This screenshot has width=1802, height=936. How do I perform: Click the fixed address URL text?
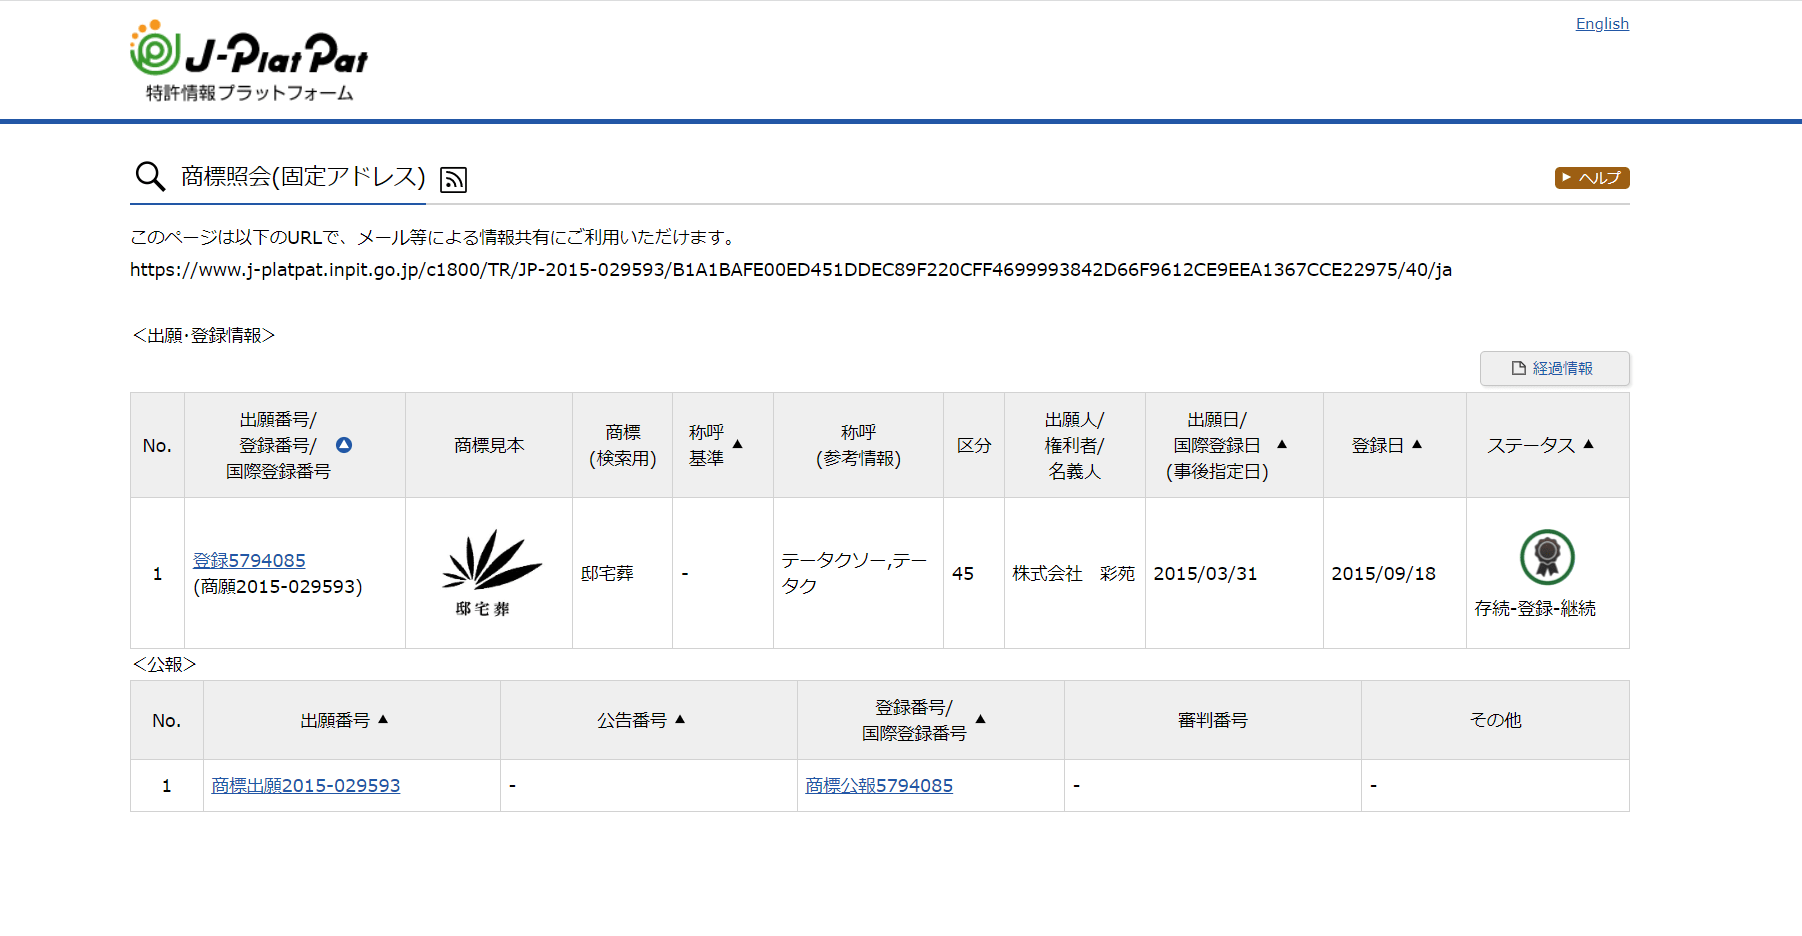(790, 270)
